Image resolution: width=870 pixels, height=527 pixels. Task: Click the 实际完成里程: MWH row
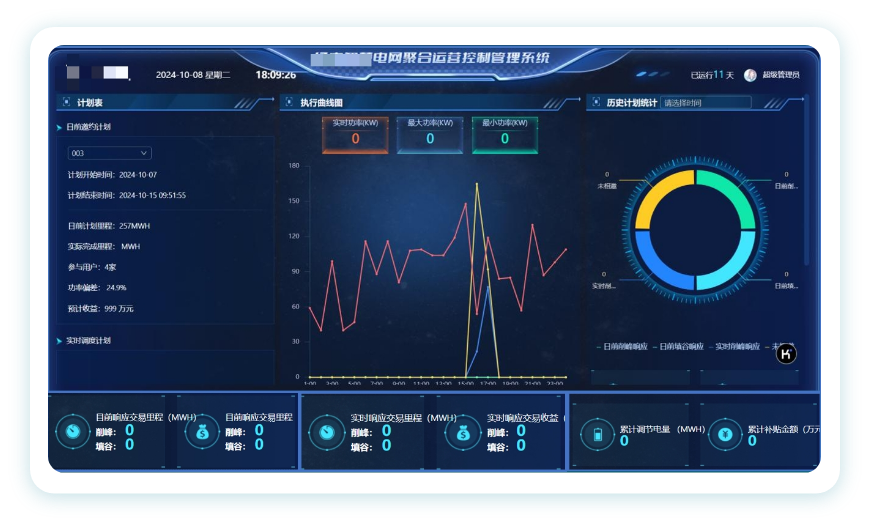click(x=104, y=246)
